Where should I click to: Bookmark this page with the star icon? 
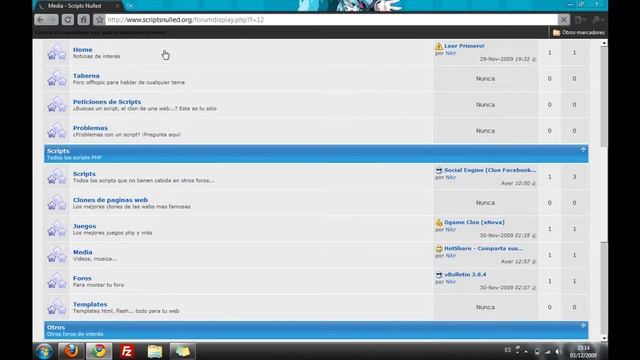99,20
